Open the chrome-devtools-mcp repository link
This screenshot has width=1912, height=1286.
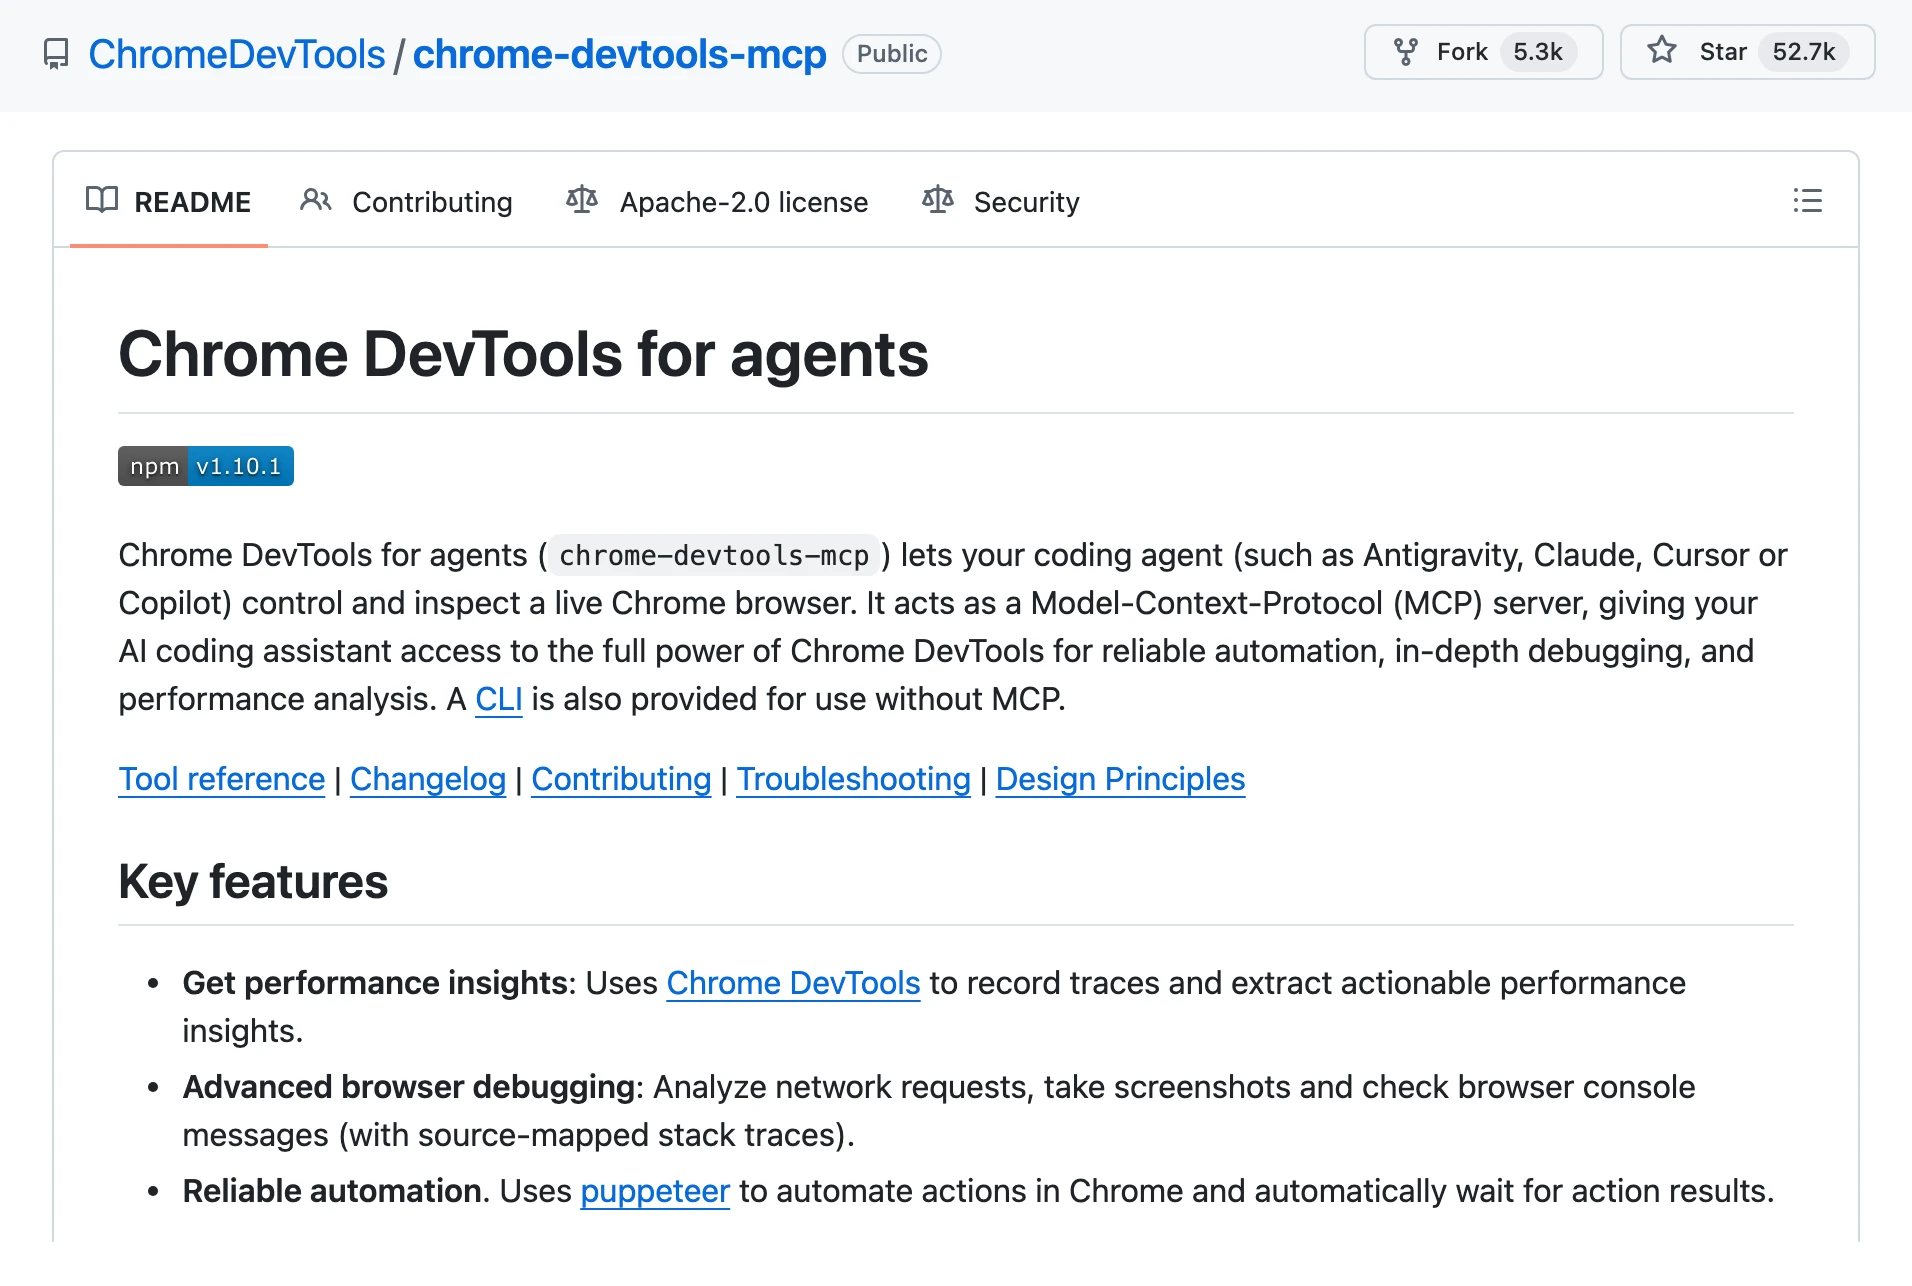(x=620, y=54)
